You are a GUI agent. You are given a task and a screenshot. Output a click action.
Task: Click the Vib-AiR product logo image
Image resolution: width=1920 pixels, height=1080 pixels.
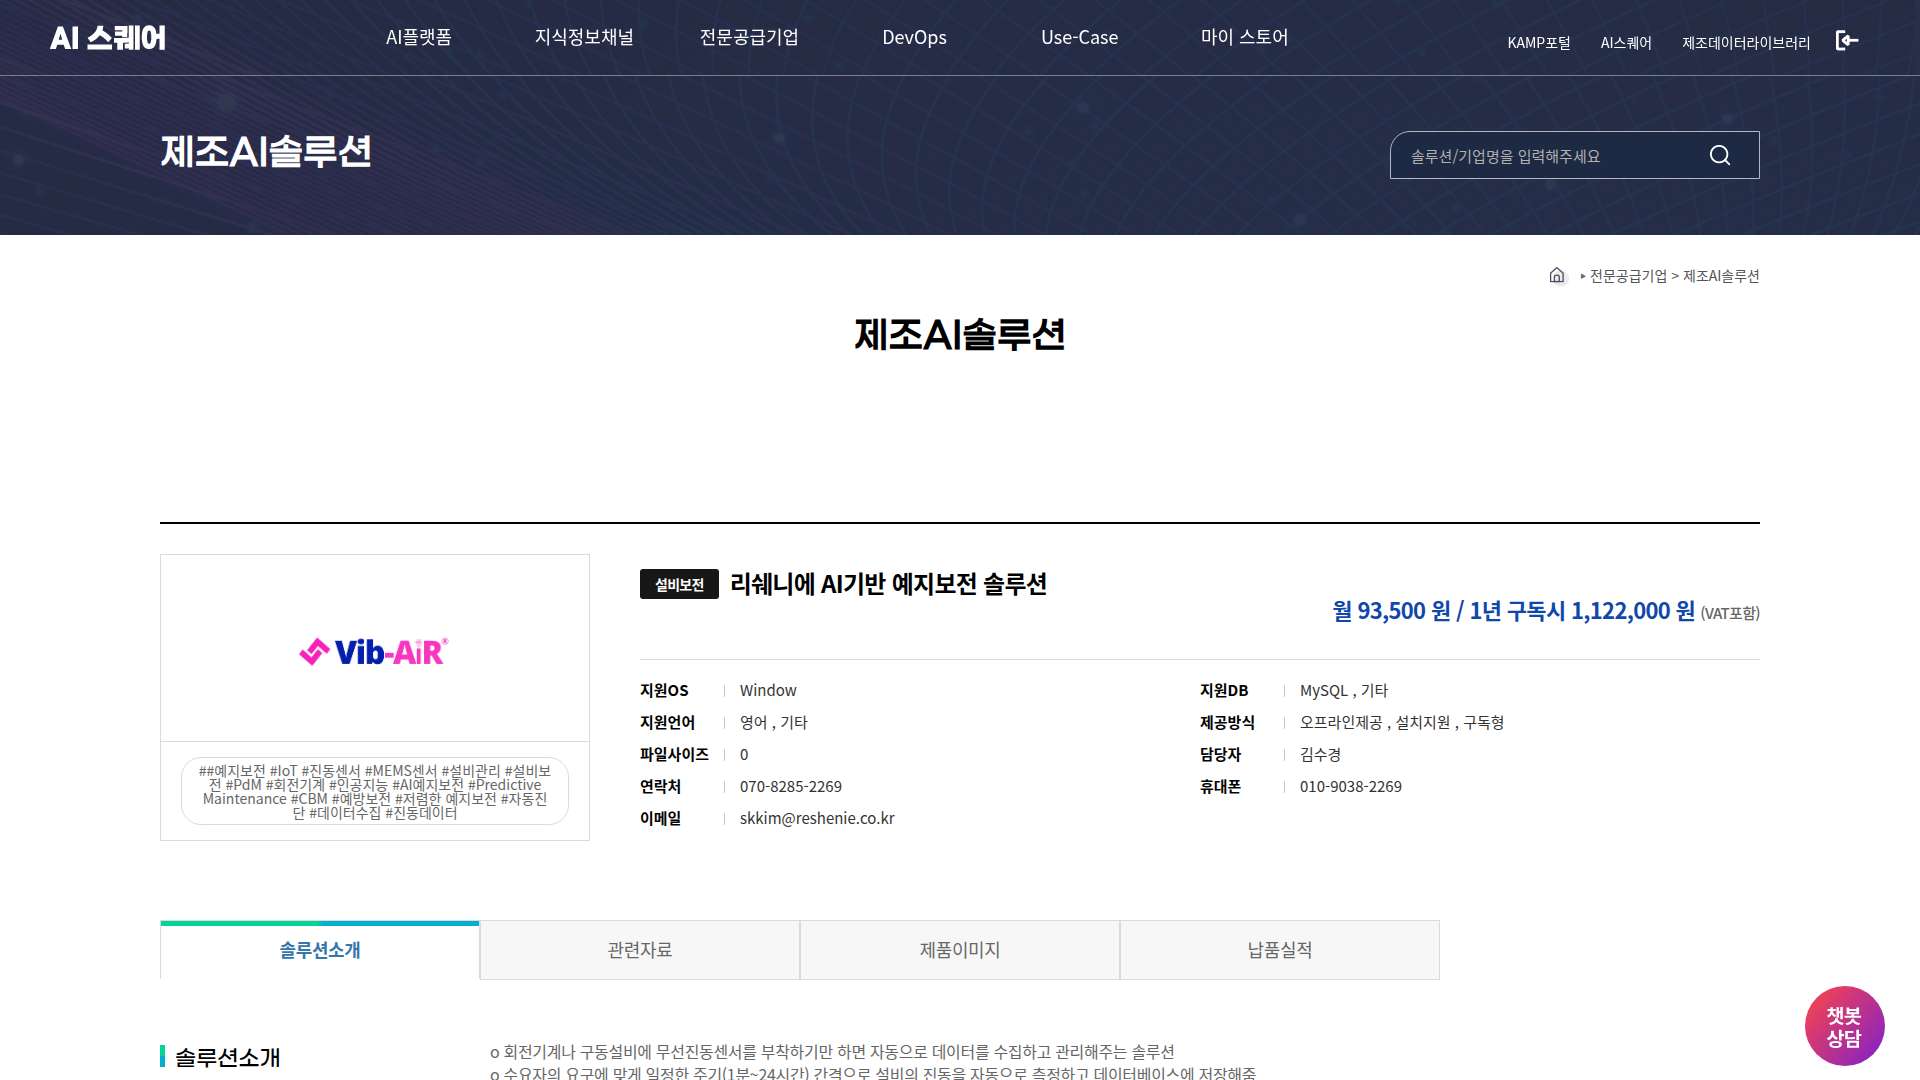coord(374,652)
